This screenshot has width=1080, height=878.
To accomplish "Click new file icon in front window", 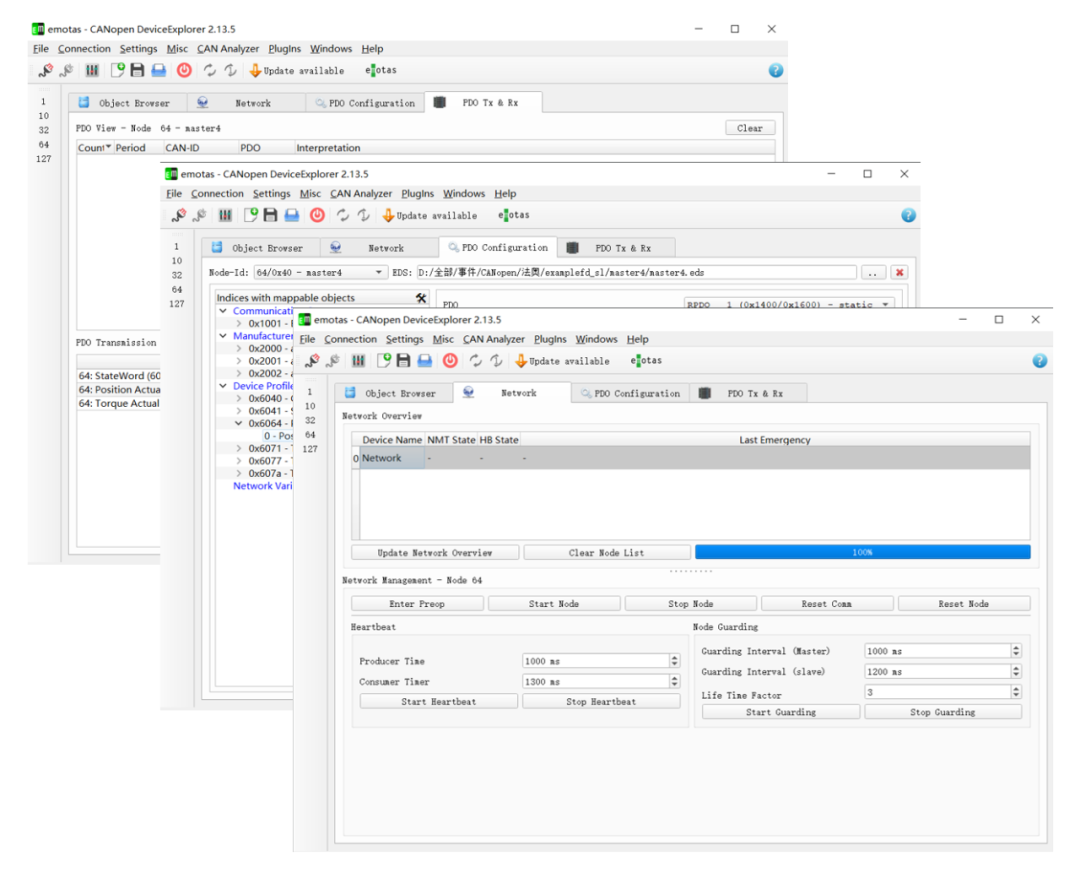I will [384, 360].
